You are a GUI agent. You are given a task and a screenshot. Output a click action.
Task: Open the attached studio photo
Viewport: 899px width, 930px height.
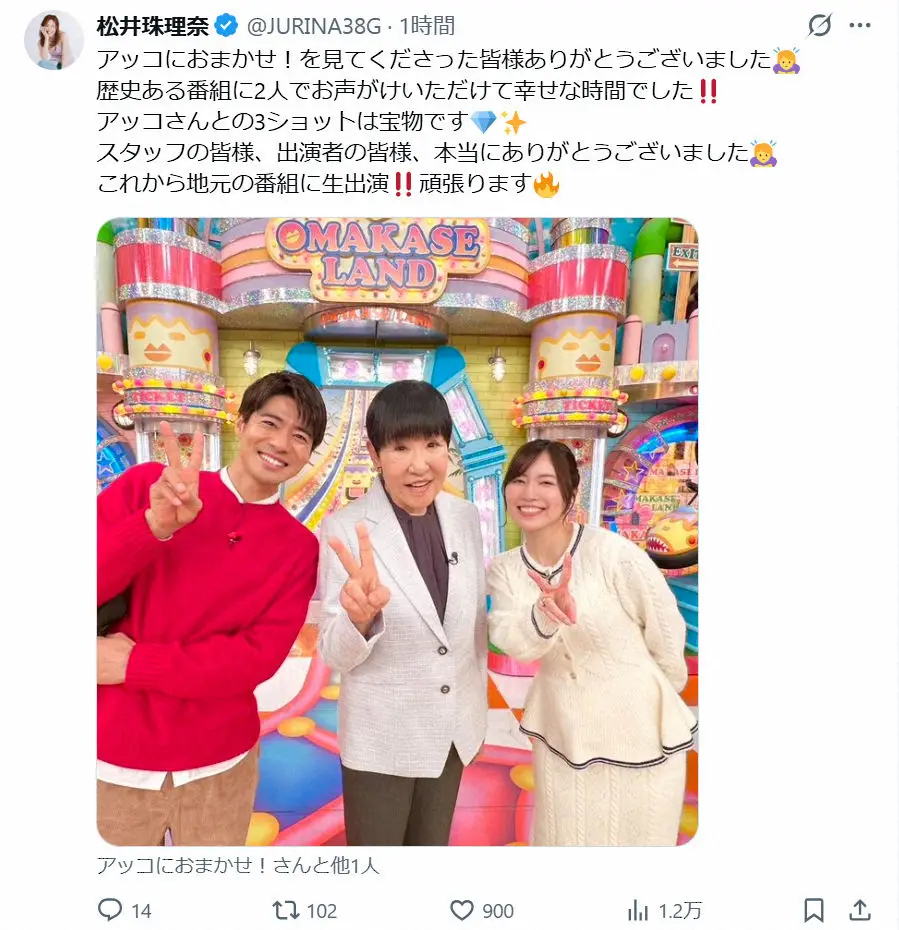(397, 531)
